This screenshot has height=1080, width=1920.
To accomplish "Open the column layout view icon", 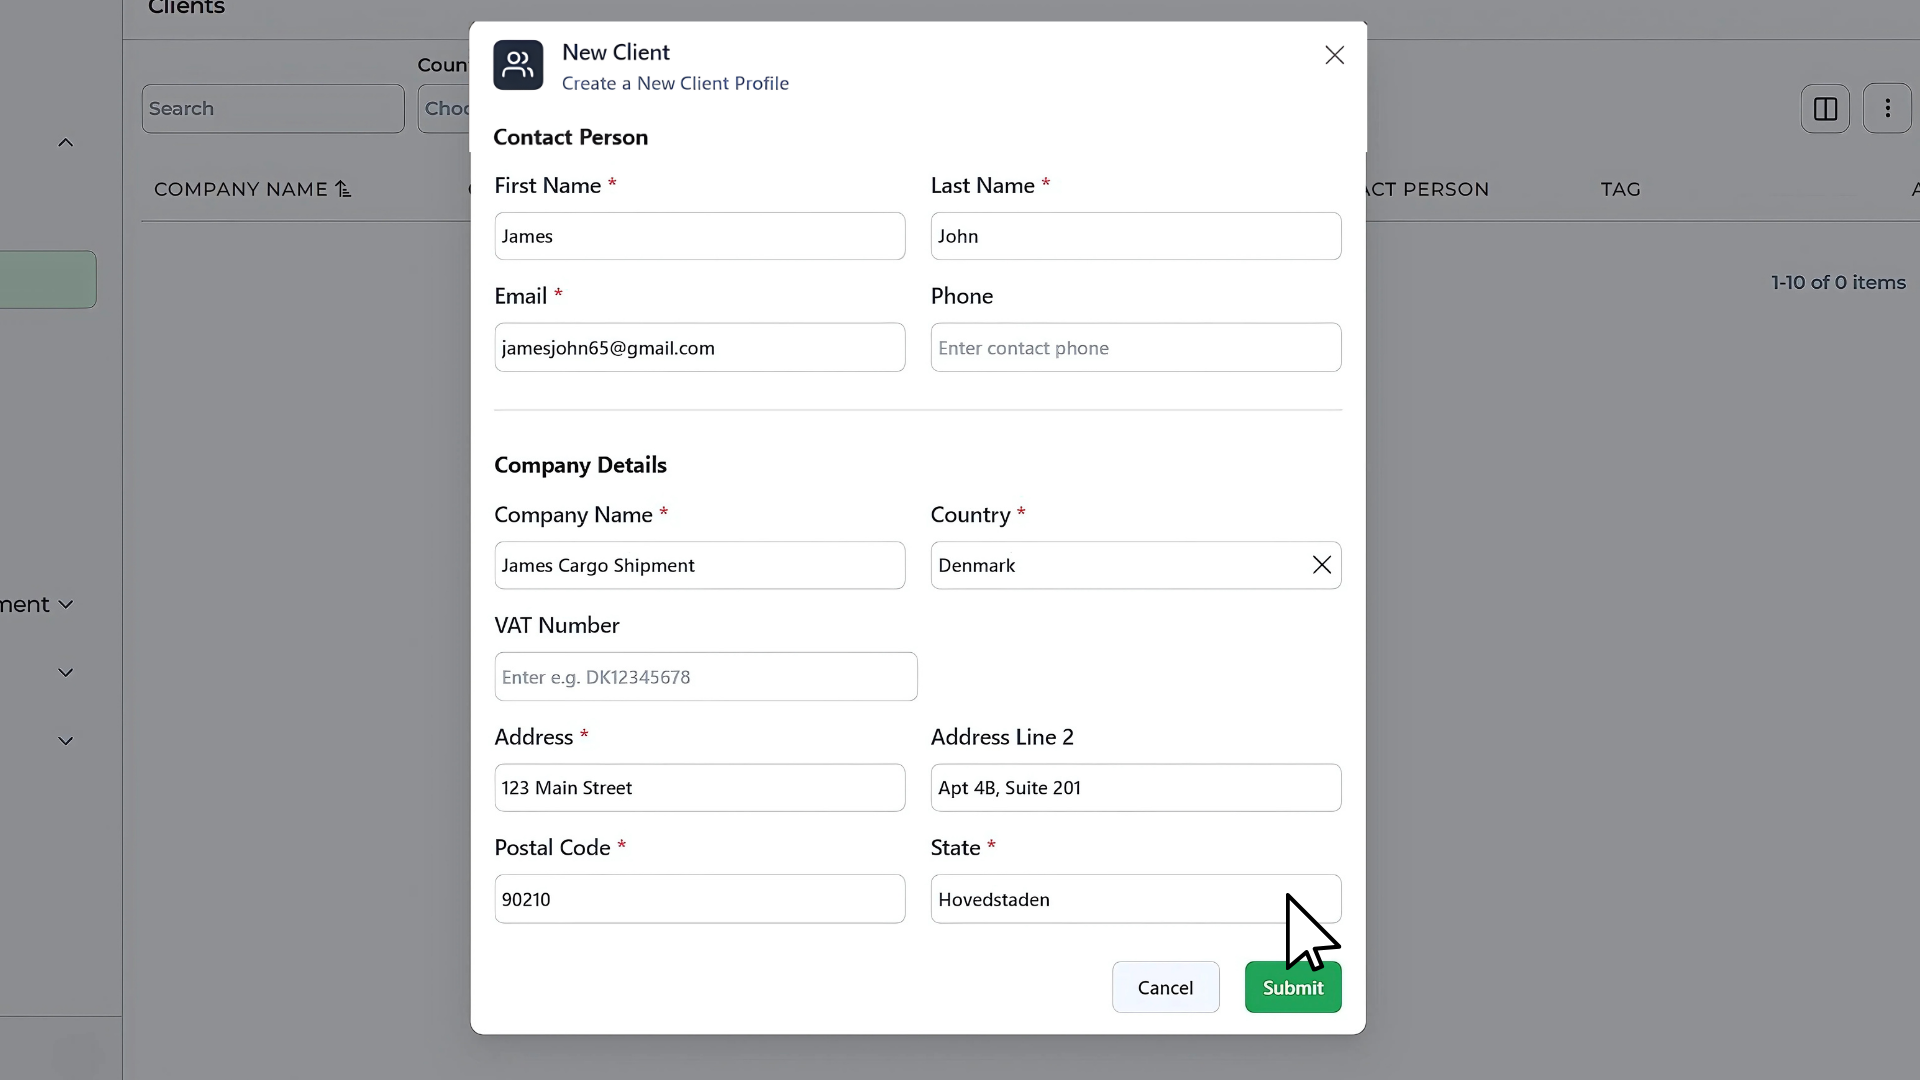I will click(1825, 109).
